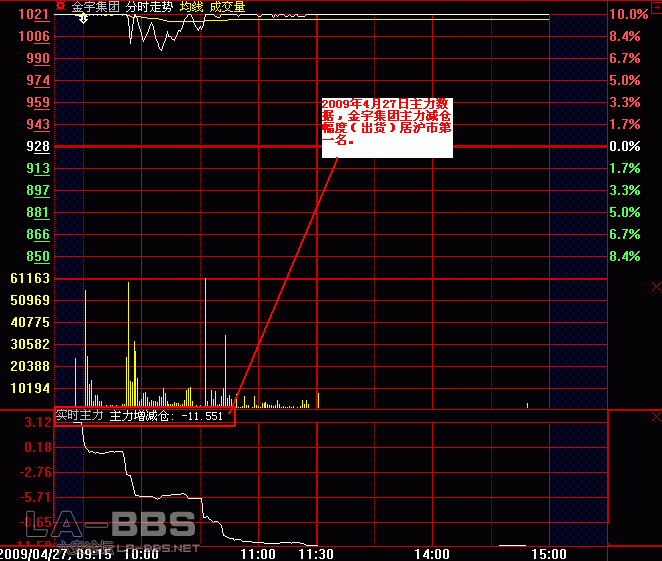Select the 实时主力 indicator label
The image size is (662, 561).
point(80,415)
